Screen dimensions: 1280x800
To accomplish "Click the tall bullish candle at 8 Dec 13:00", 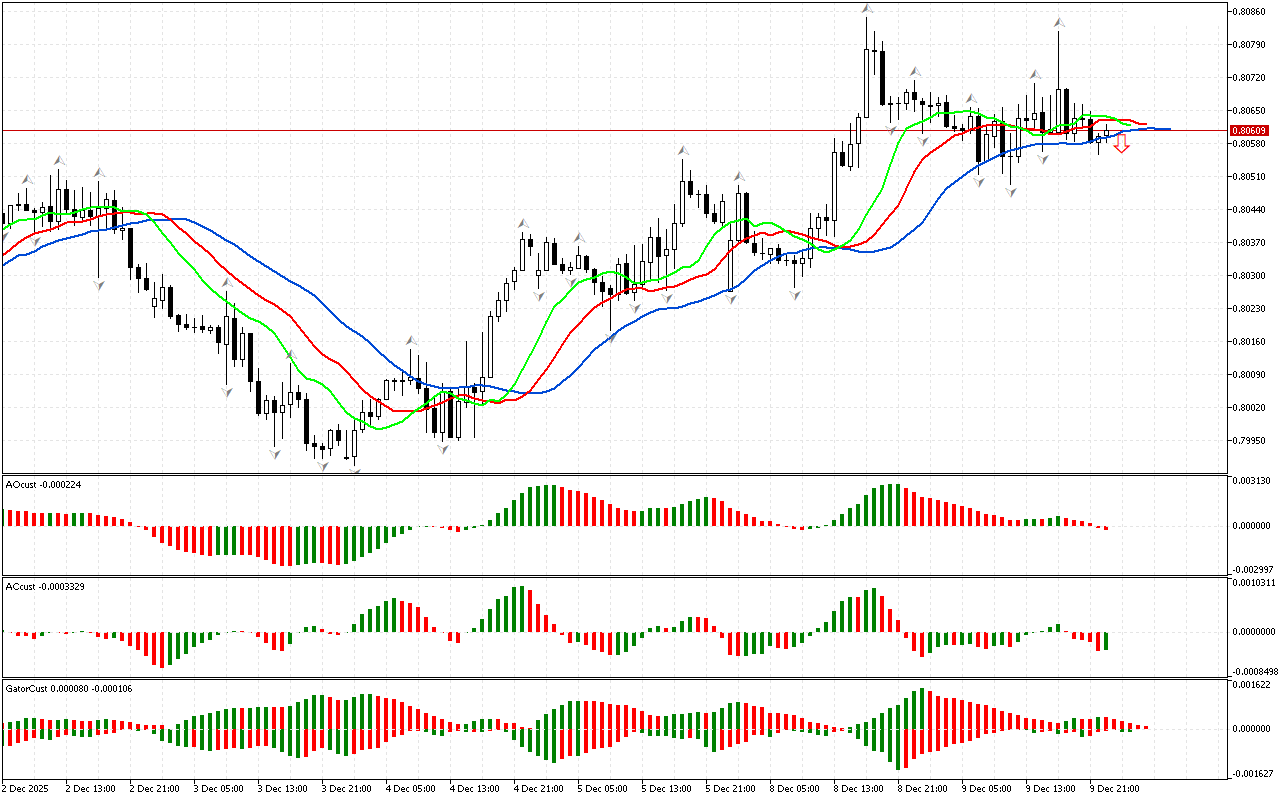I will [x=866, y=85].
